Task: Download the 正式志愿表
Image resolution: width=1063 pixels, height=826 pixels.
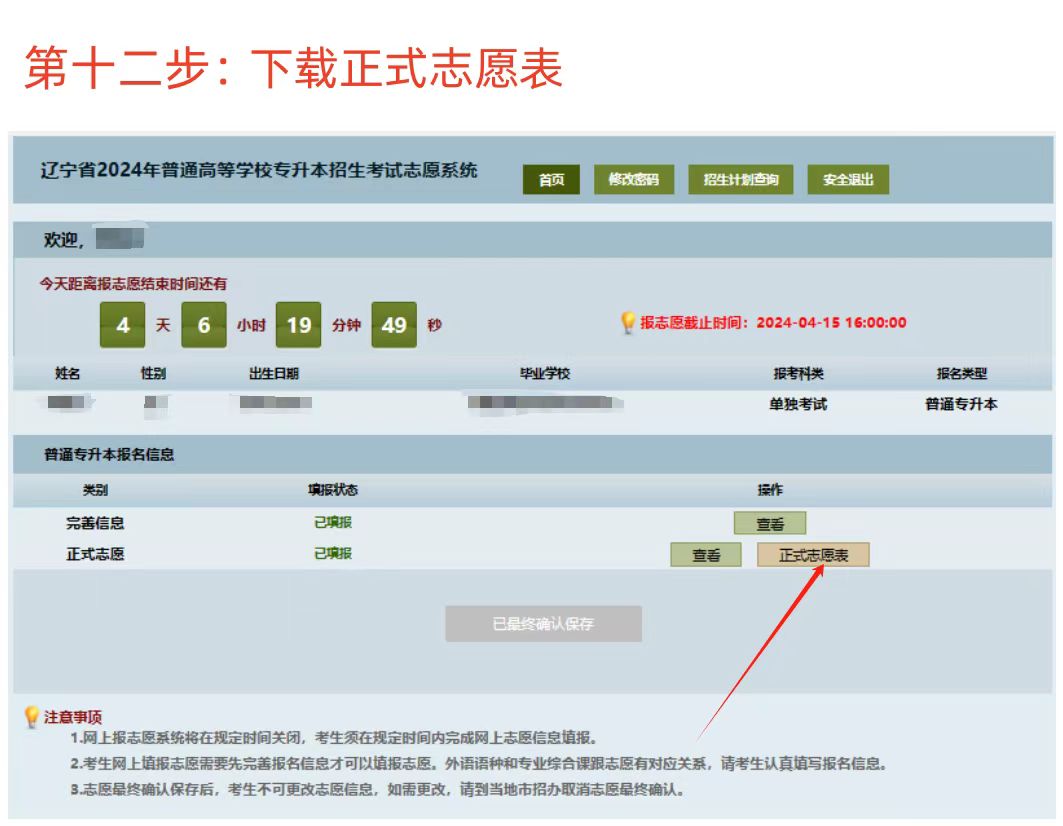Action: [x=813, y=555]
